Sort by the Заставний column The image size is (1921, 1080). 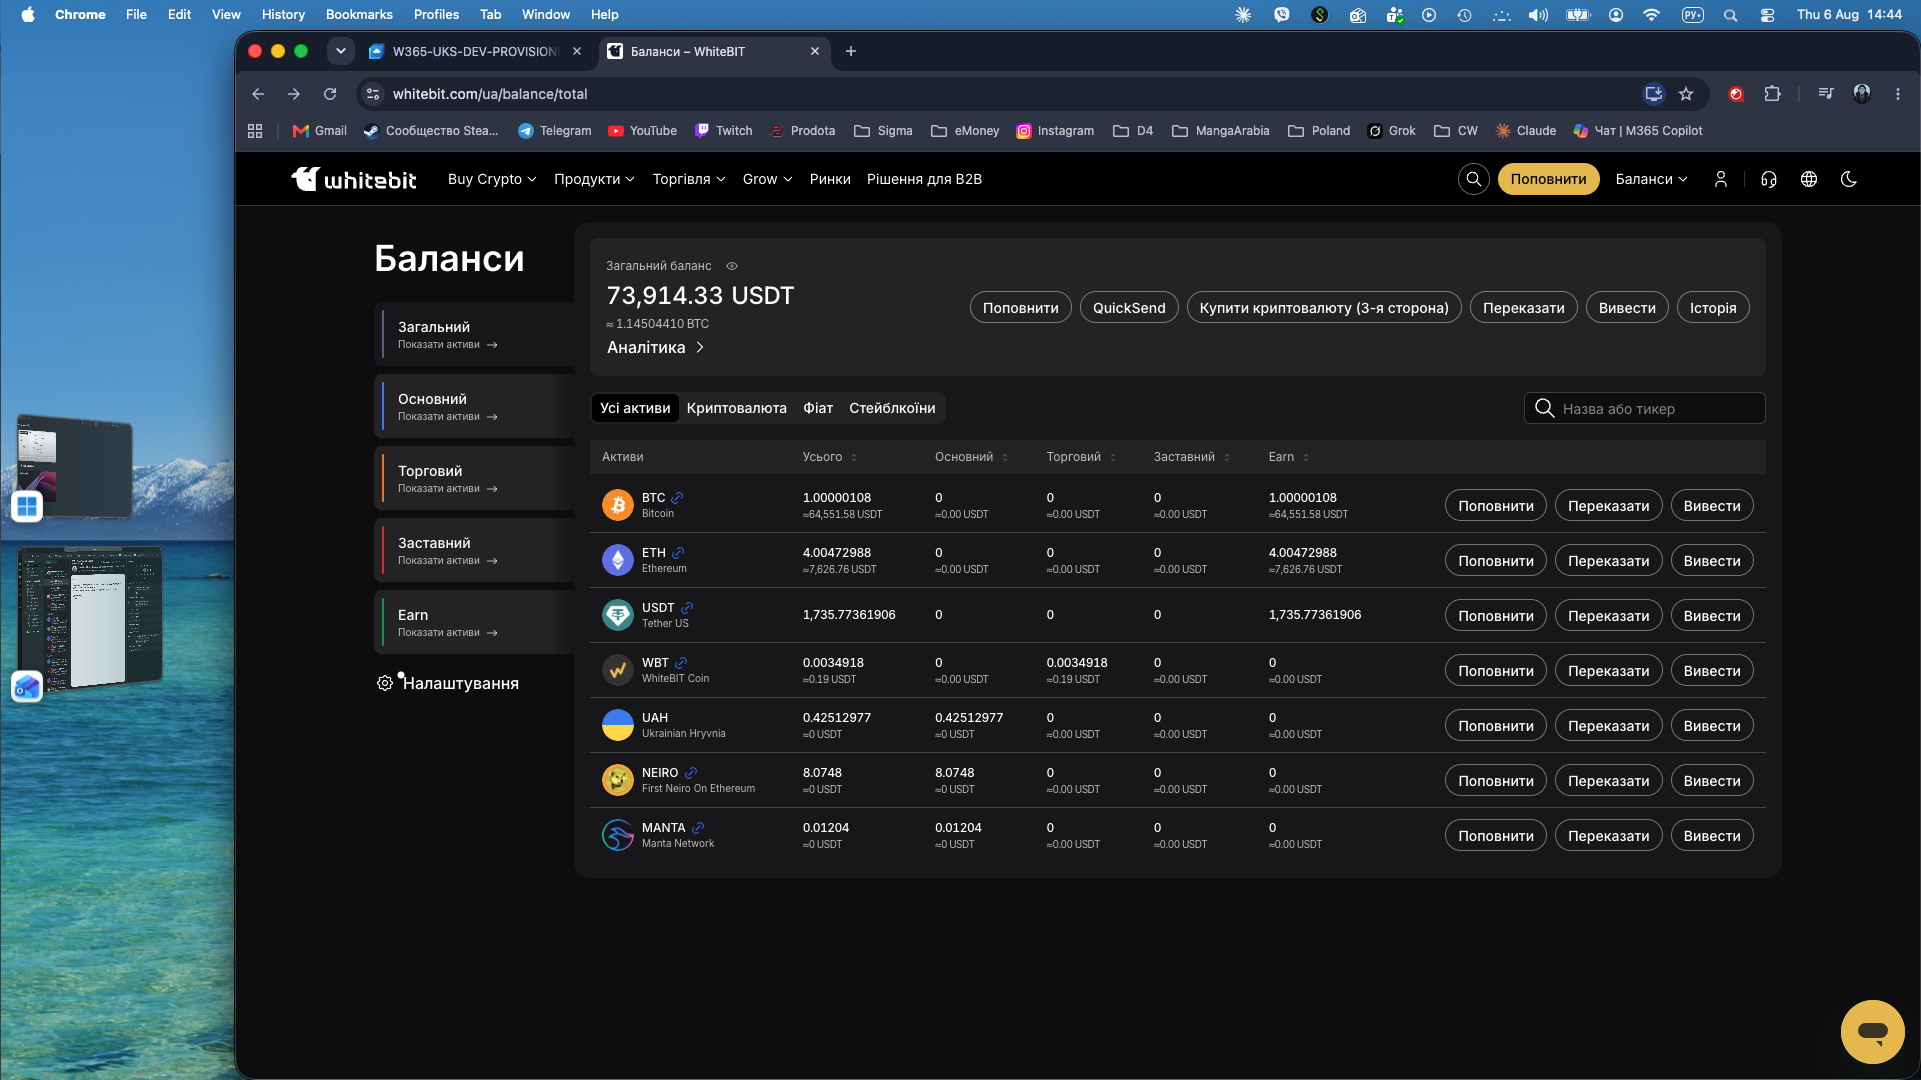pyautogui.click(x=1192, y=457)
